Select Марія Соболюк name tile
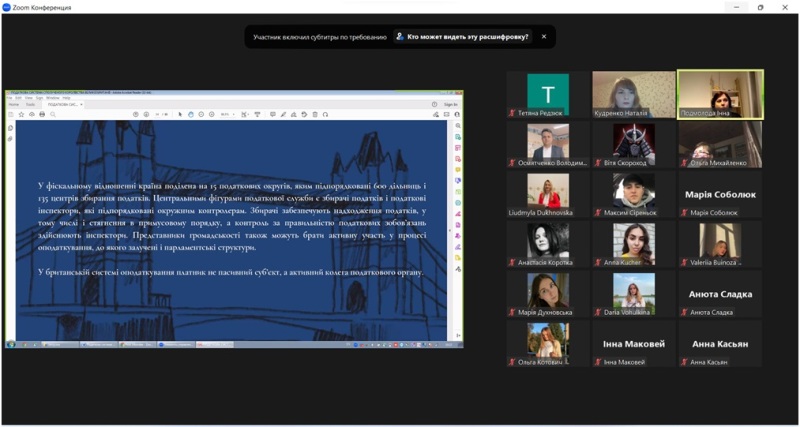 [x=720, y=194]
